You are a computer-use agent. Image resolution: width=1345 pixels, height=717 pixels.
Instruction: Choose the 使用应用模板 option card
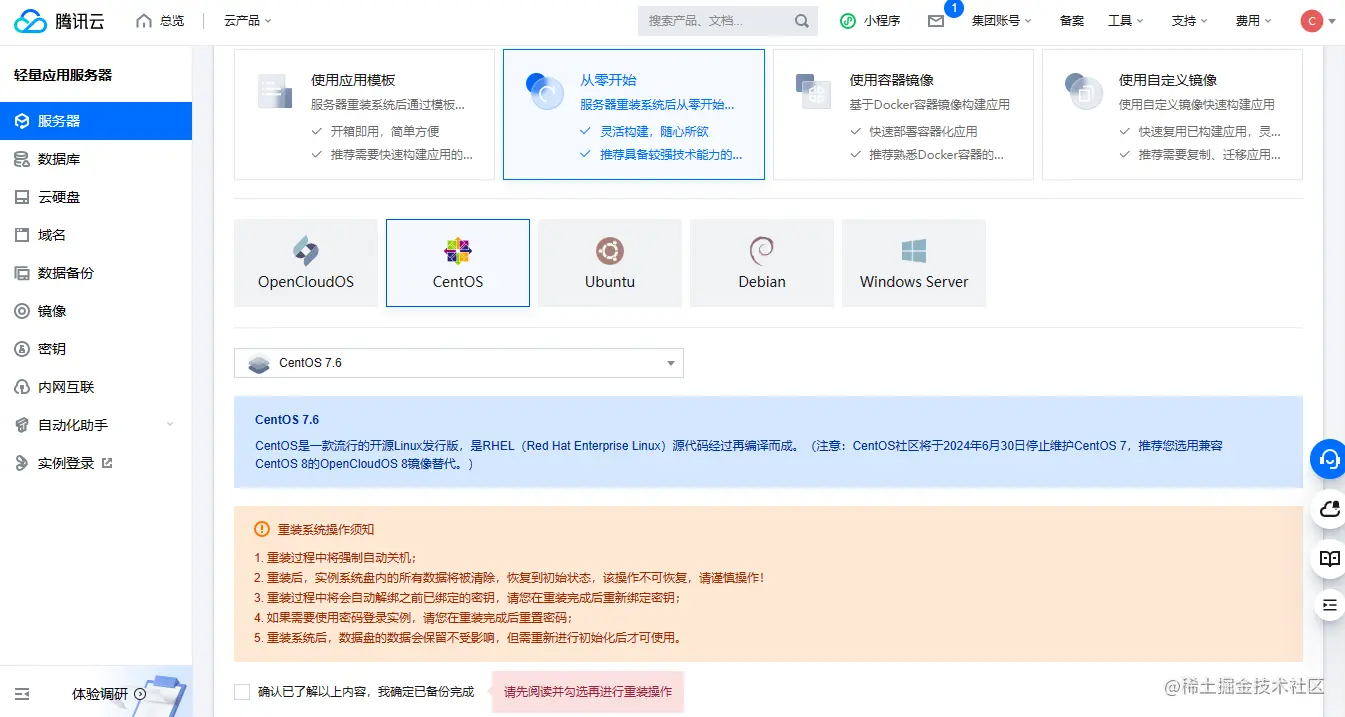coord(364,115)
